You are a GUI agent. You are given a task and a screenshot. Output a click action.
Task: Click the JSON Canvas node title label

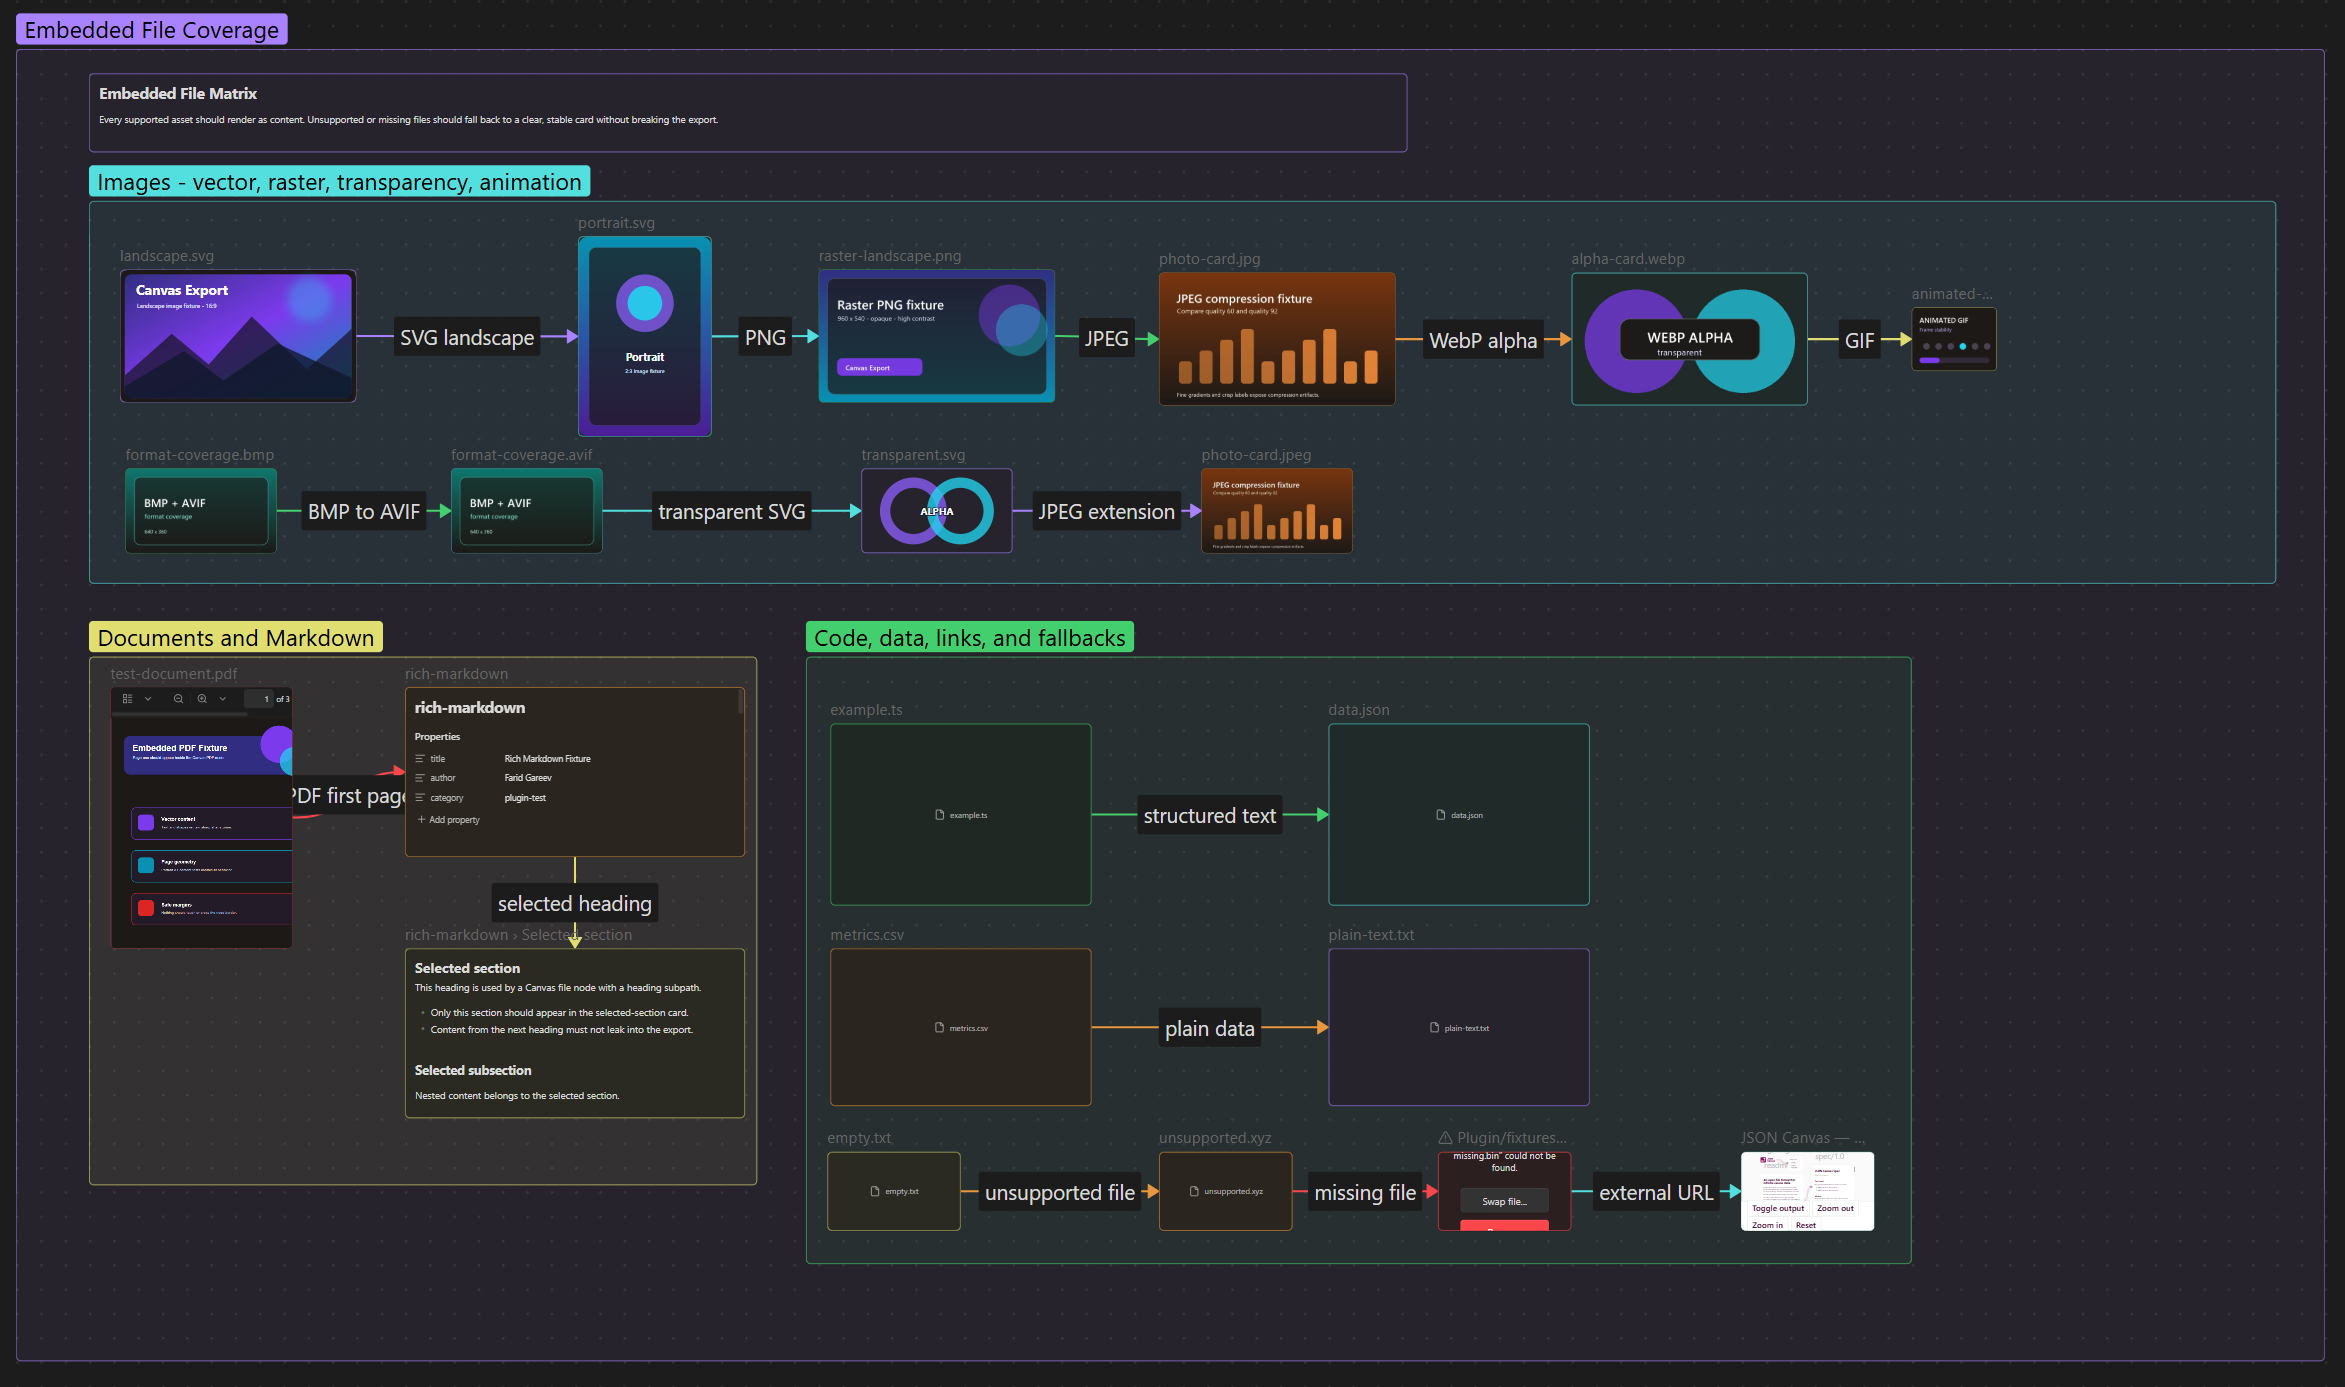coord(1802,1138)
